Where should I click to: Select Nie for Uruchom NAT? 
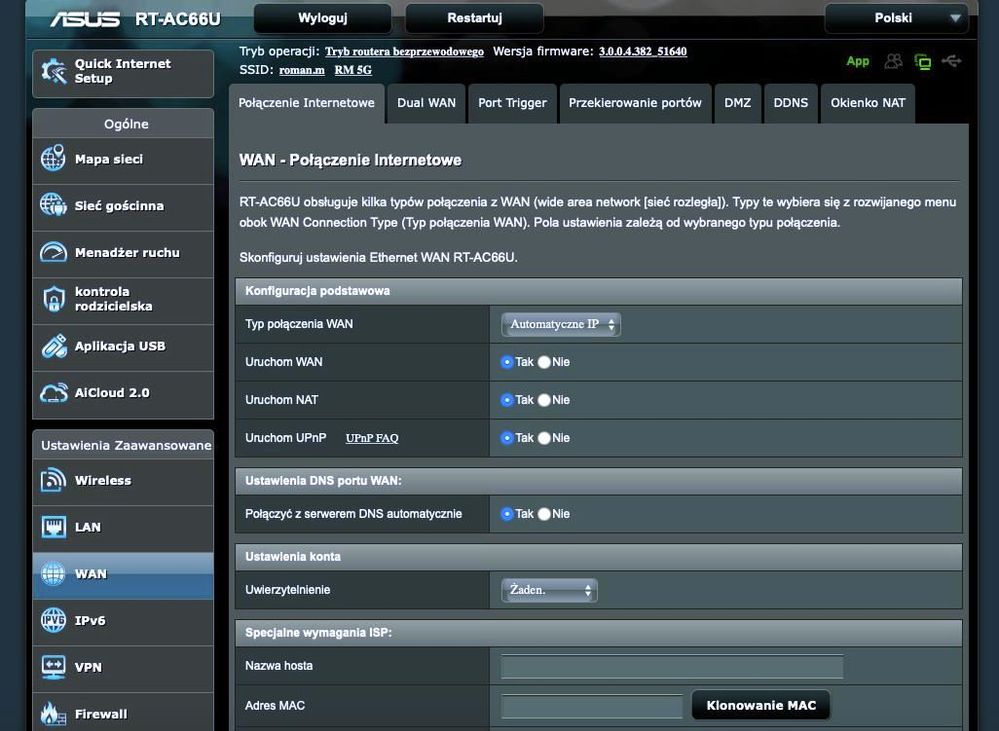544,400
